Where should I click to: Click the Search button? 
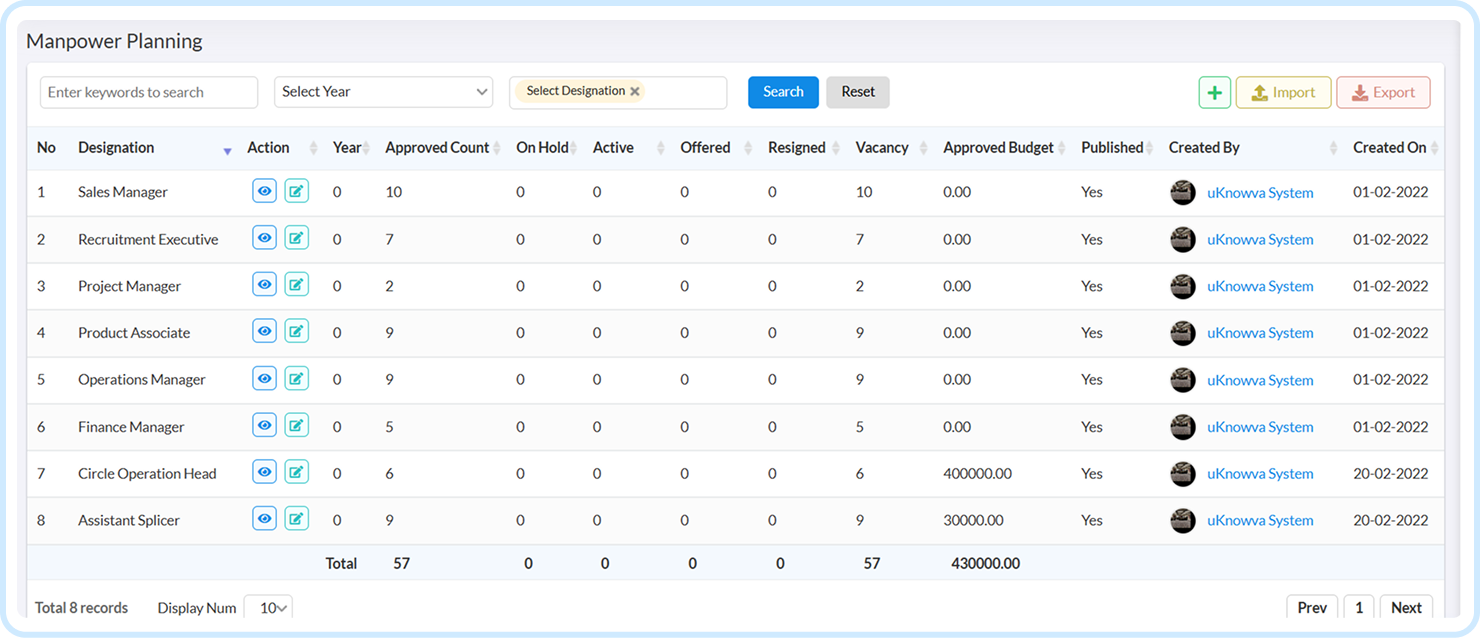[x=783, y=92]
